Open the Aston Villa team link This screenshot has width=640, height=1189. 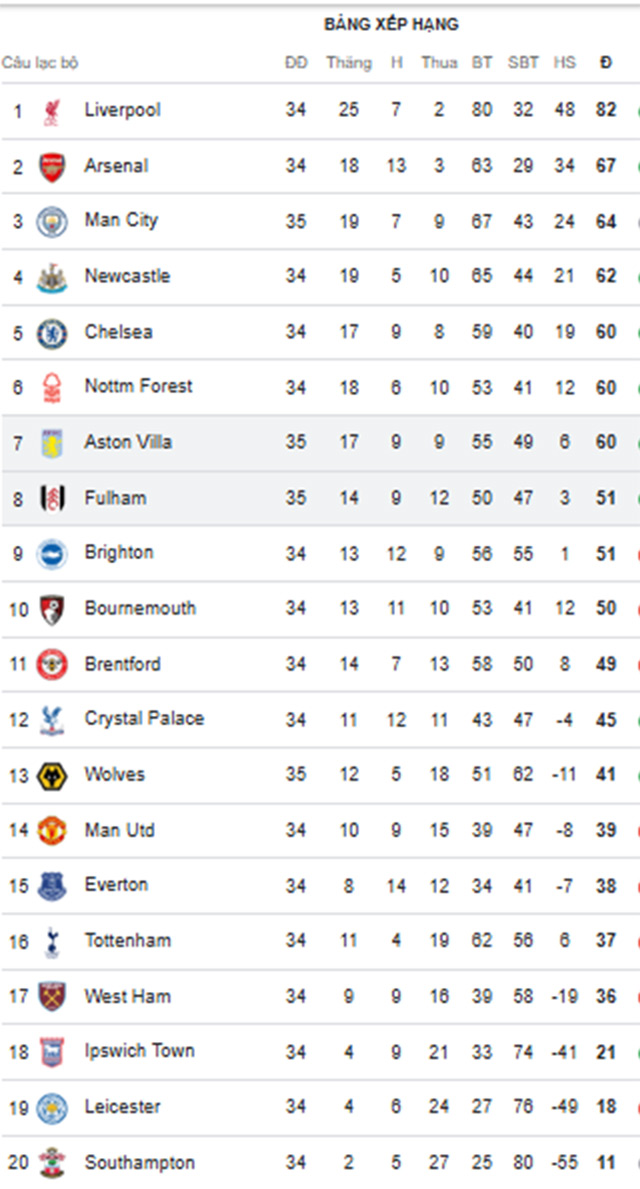coord(127,442)
